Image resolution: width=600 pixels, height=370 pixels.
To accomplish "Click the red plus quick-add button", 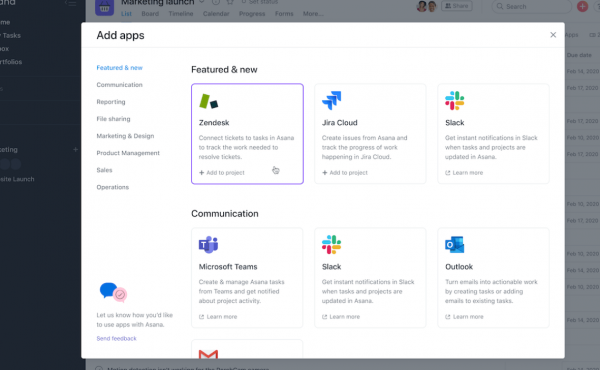I will coord(582,7).
